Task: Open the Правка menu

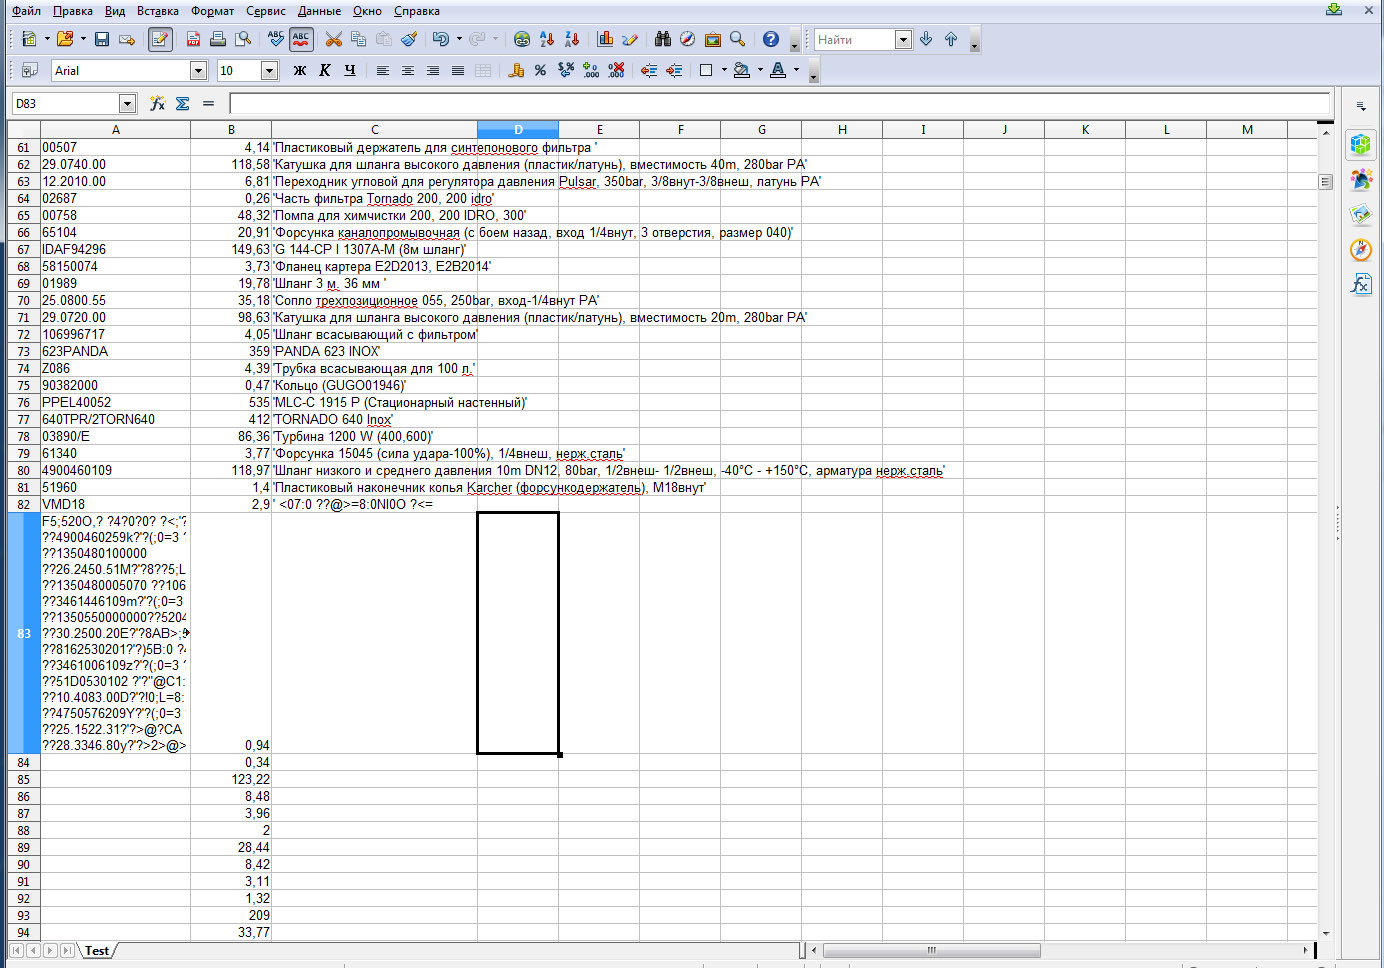Action: coord(72,11)
